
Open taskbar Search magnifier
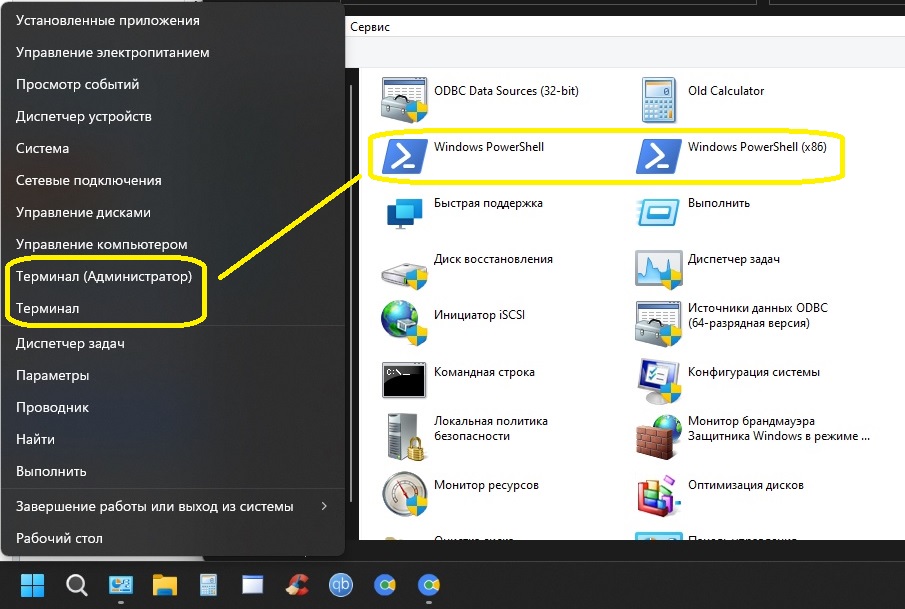click(76, 585)
